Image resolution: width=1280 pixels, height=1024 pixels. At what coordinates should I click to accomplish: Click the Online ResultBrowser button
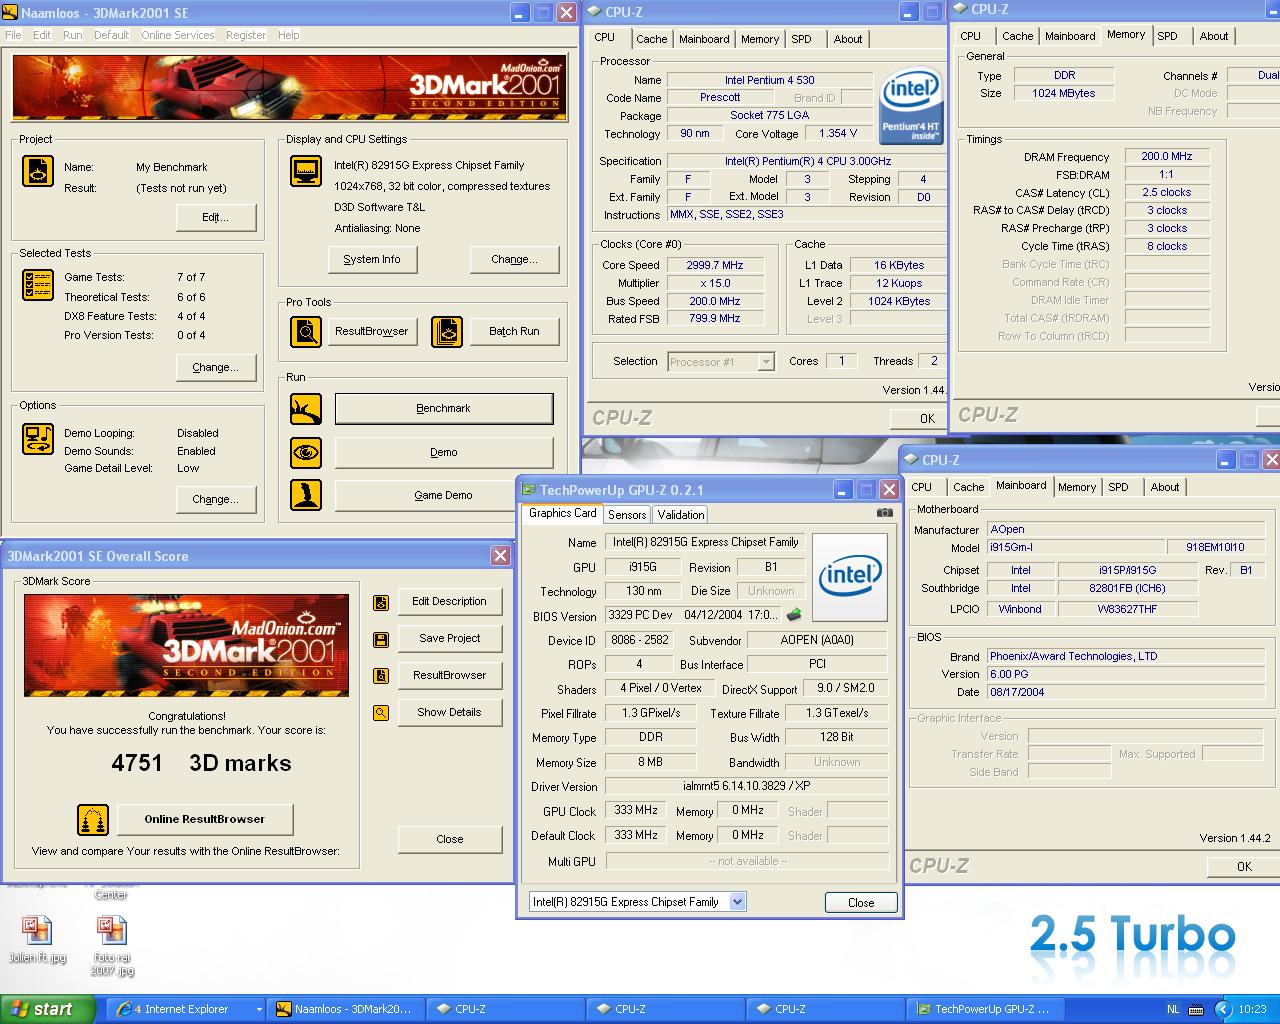205,819
